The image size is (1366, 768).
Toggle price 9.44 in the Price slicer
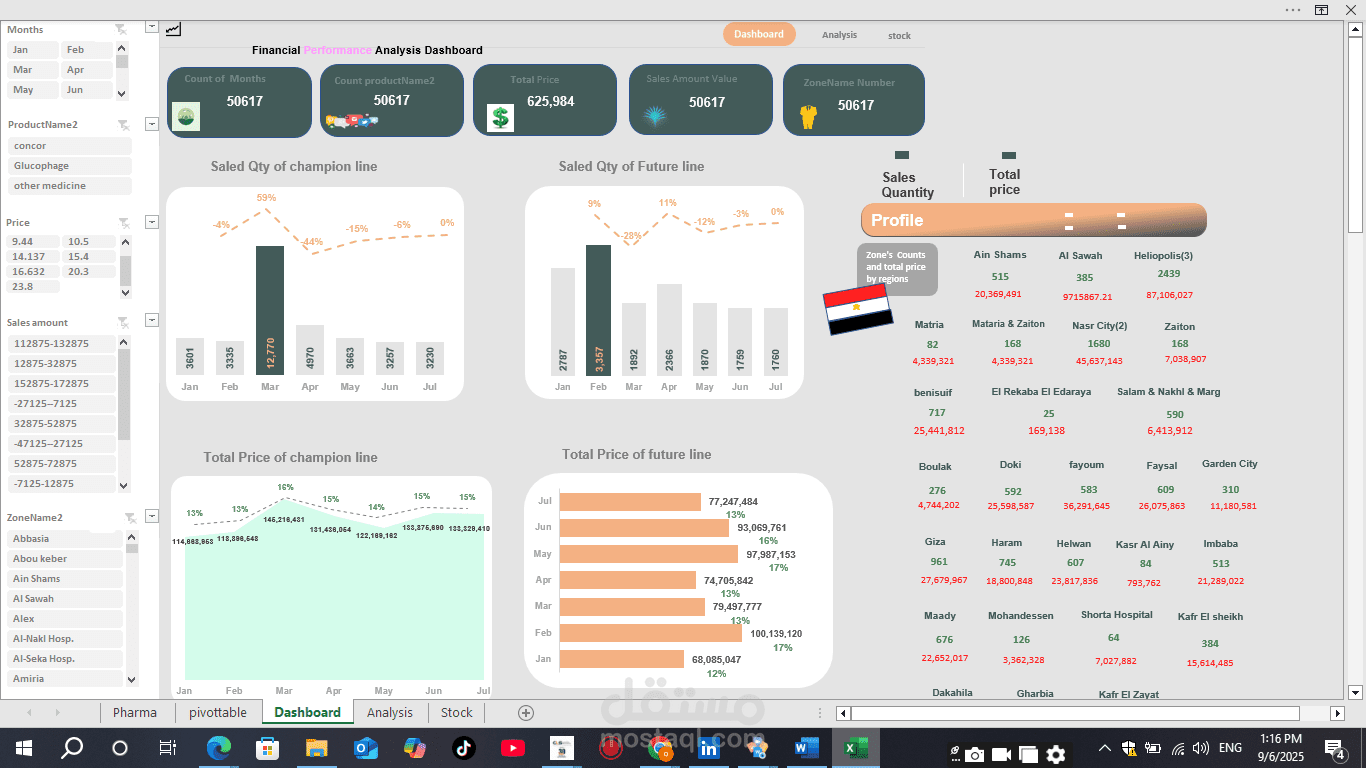(33, 242)
